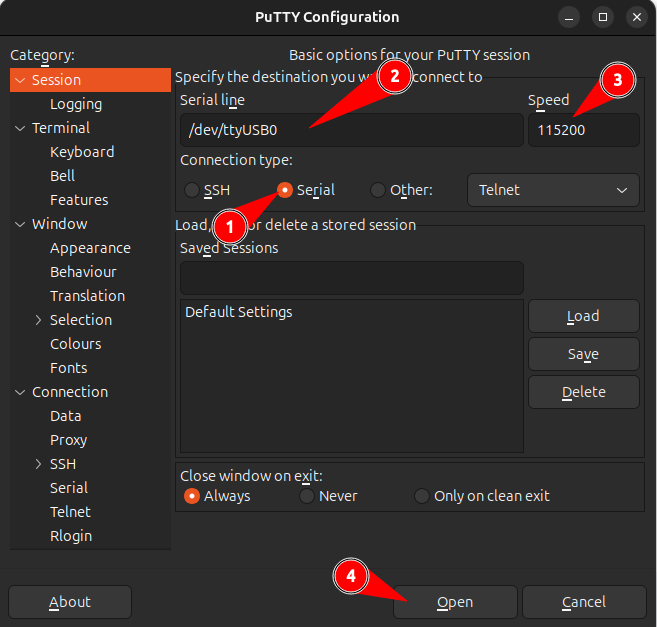Open Data settings under Connection
657x627 pixels.
point(66,416)
